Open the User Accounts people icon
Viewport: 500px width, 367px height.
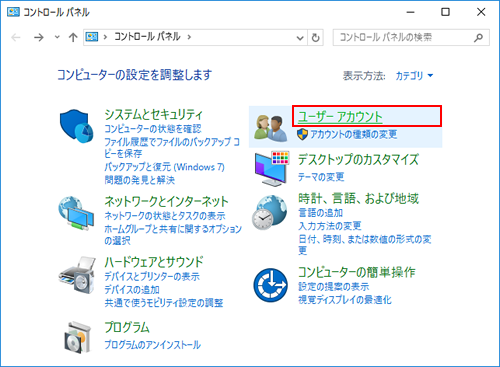270,128
